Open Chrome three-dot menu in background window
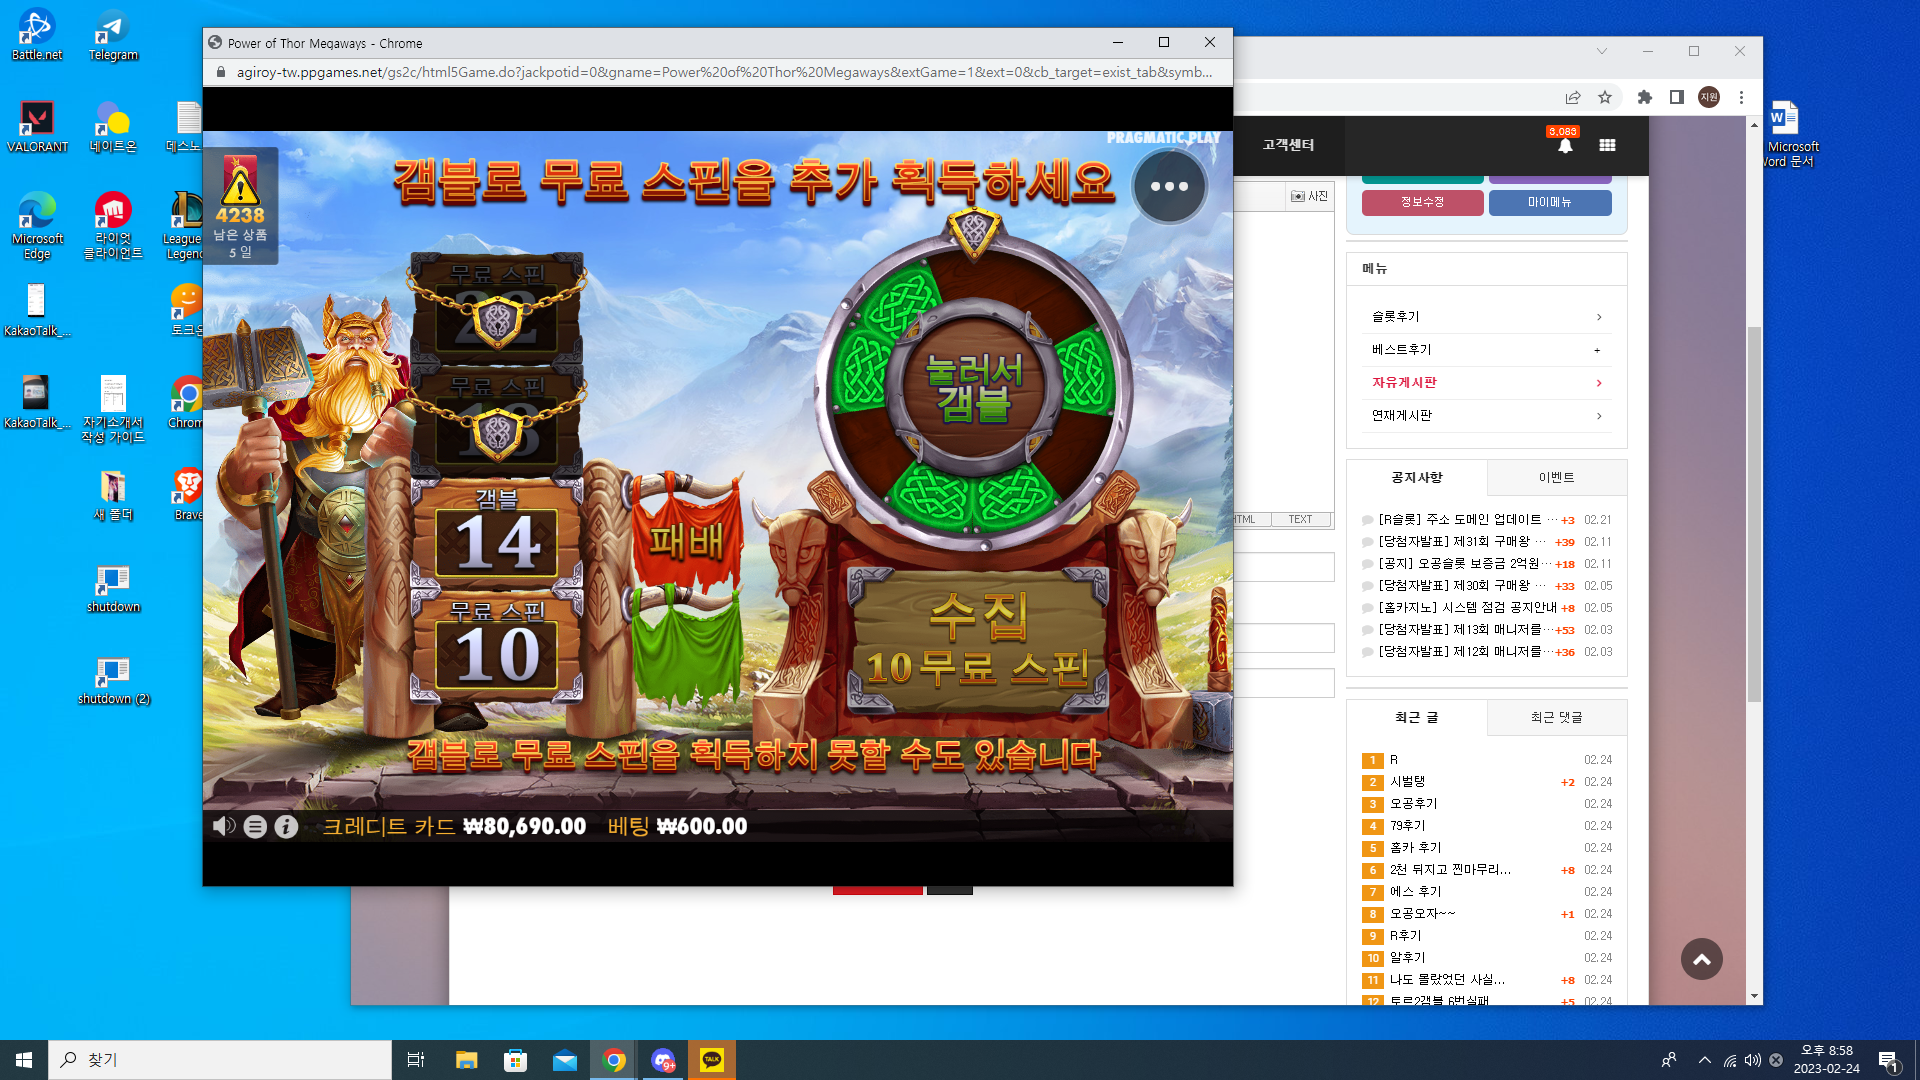1920x1080 pixels. coord(1741,97)
